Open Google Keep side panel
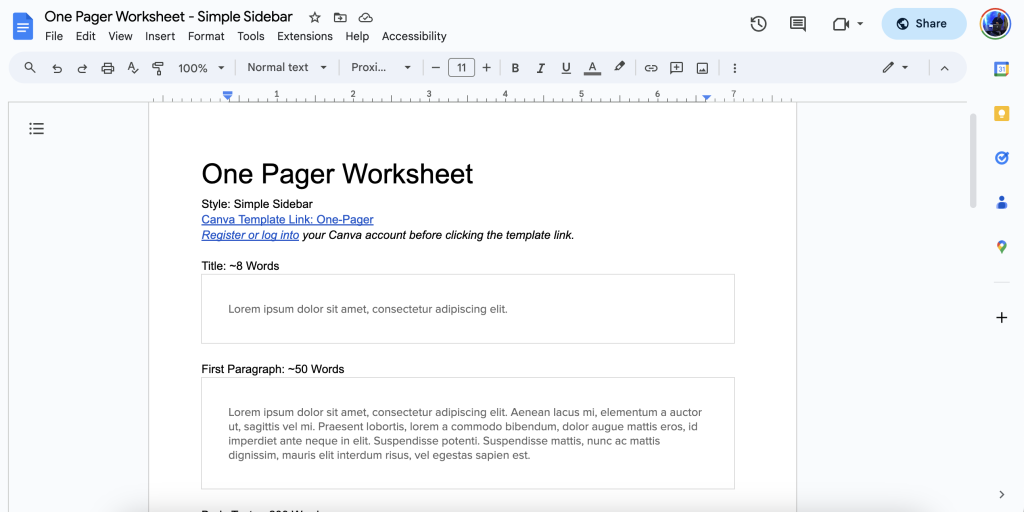Screen dimensions: 1024x512 point(1002,114)
